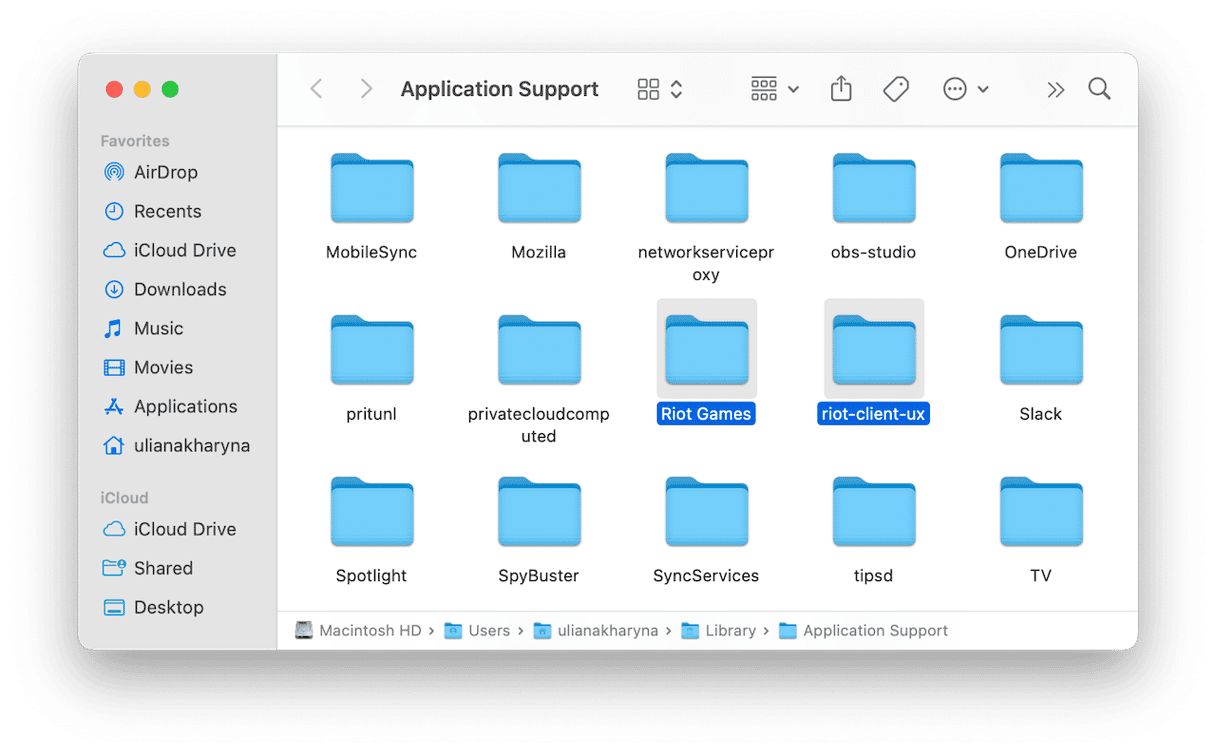The height and width of the screenshot is (753, 1216).
Task: Click the Slack folder name label
Action: [x=1041, y=414]
